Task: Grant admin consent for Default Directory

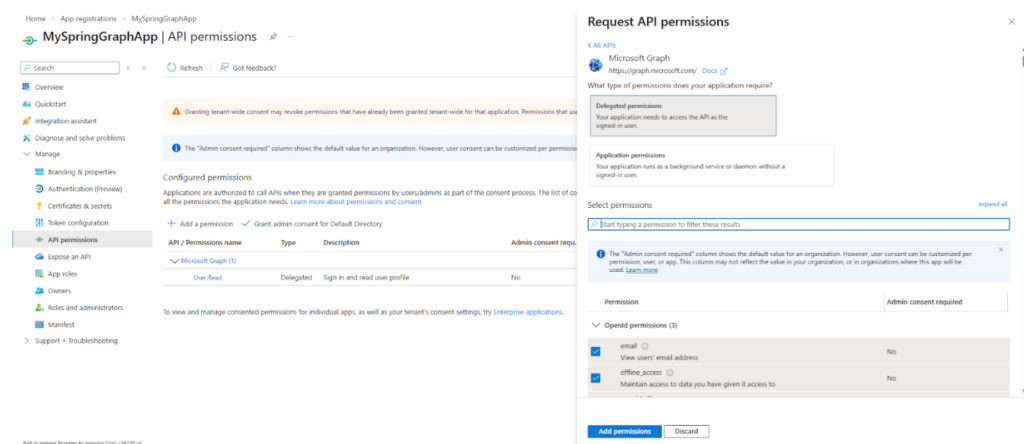Action: (312, 223)
